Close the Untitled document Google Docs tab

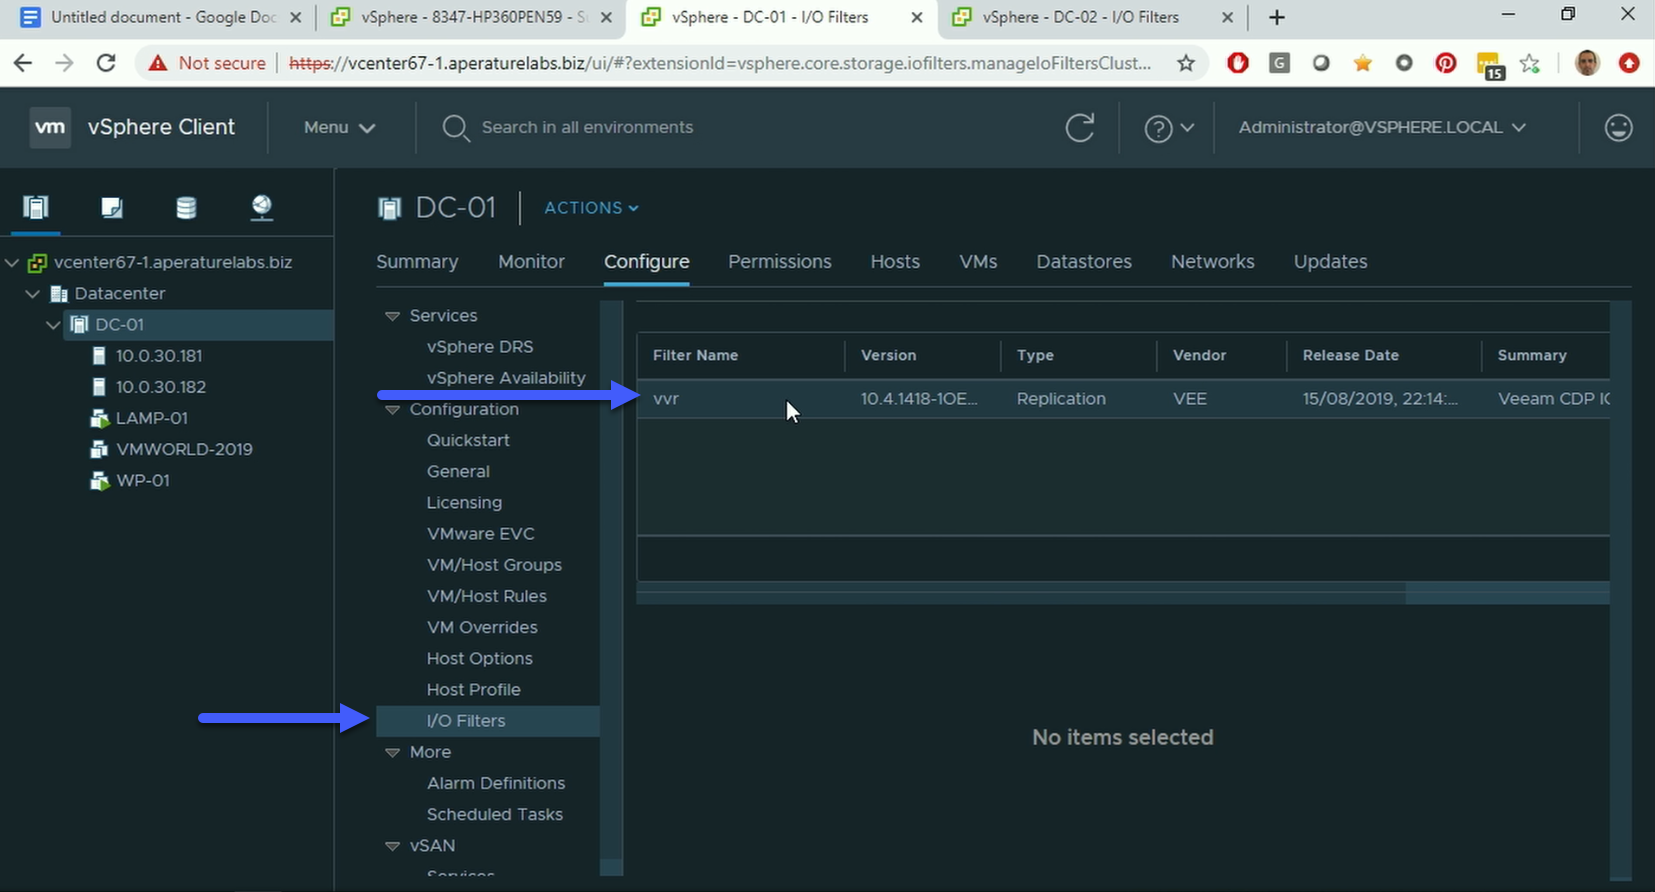point(295,17)
